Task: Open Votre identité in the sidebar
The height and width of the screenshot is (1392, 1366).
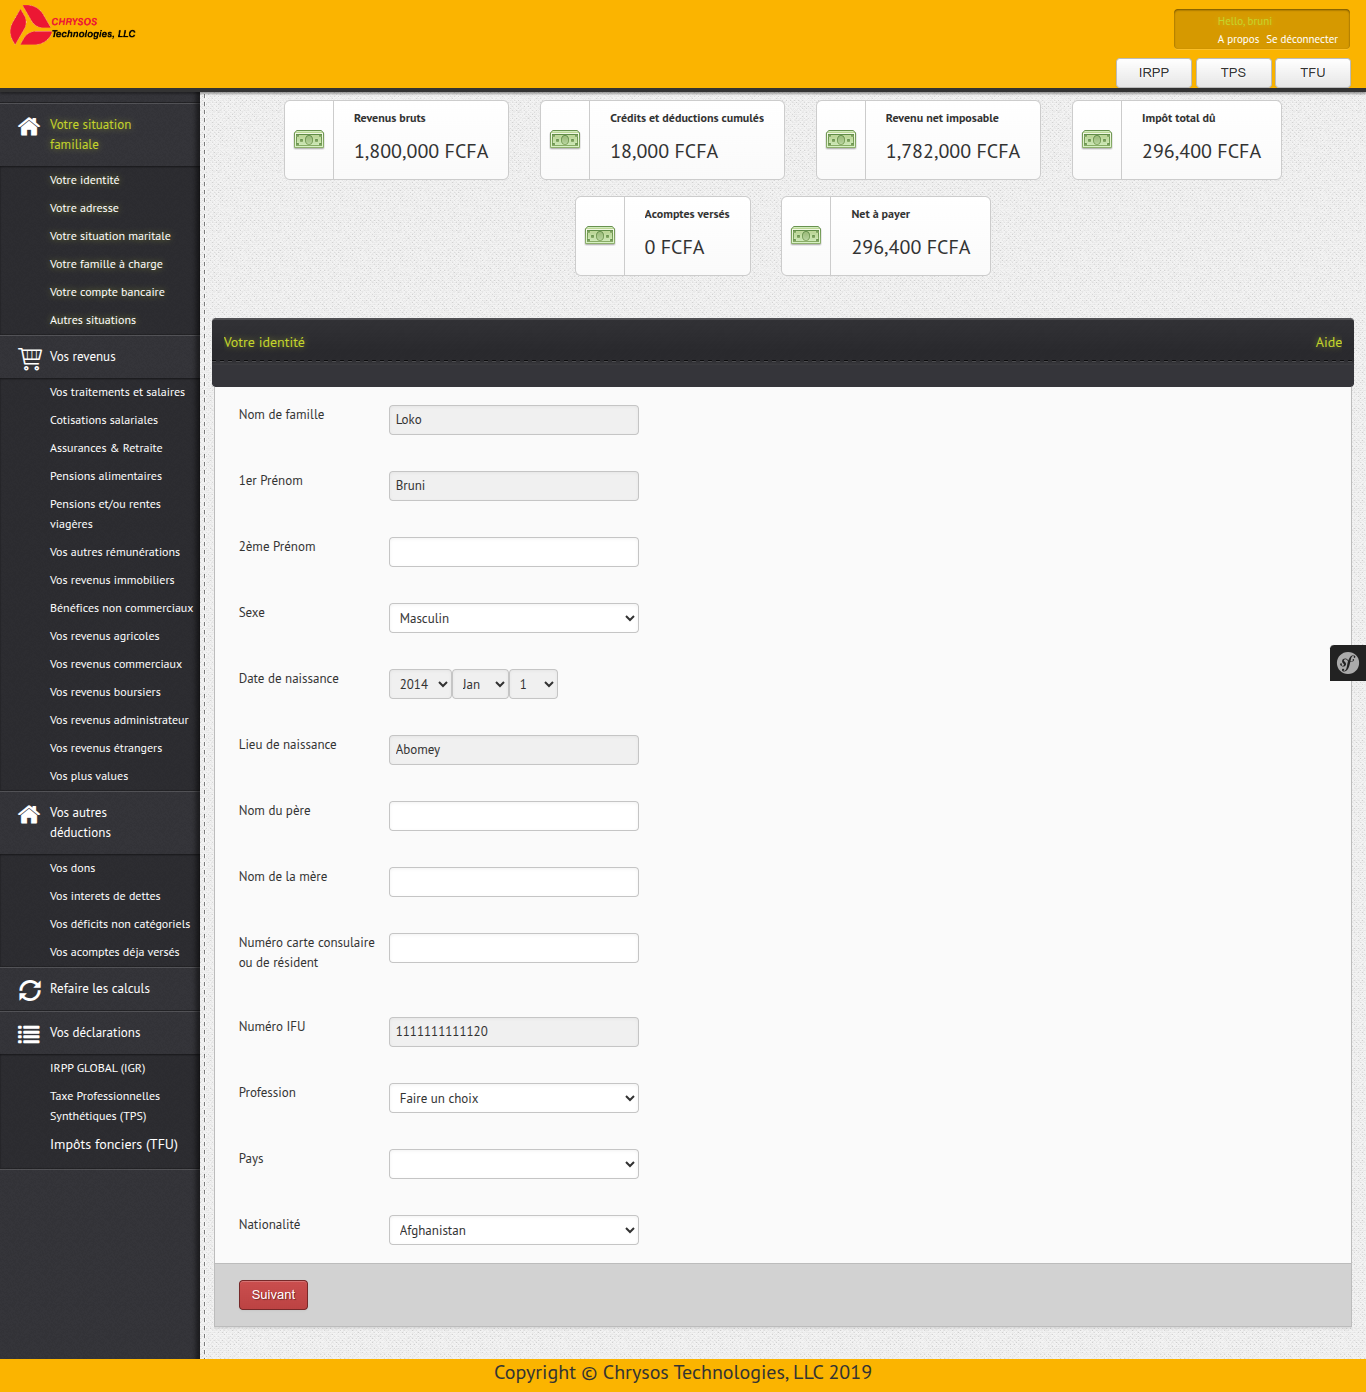Action: (85, 180)
